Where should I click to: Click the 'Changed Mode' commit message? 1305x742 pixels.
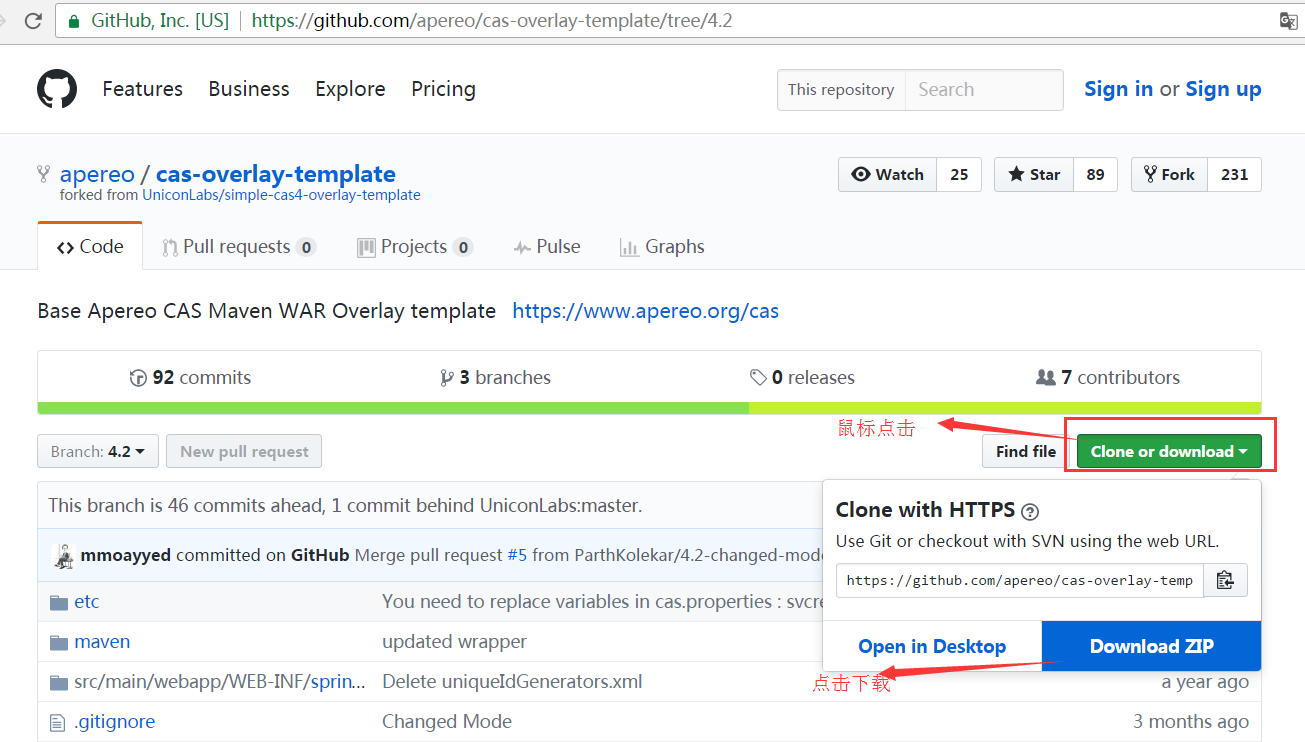pyautogui.click(x=447, y=722)
